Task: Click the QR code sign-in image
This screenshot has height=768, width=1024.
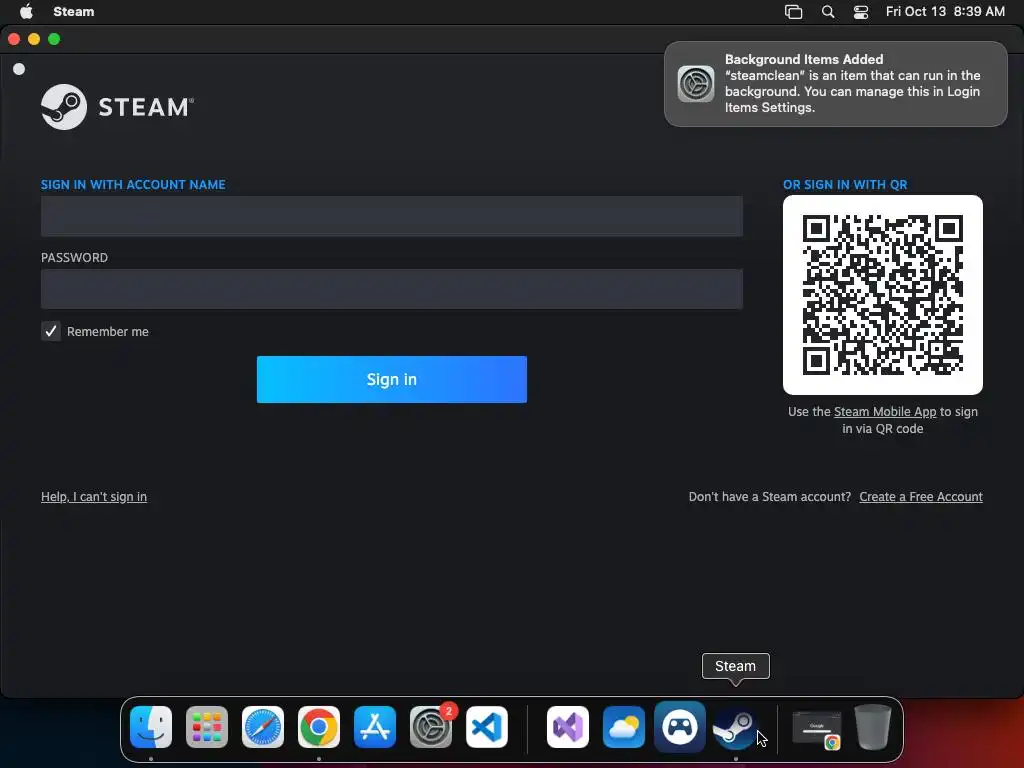Action: click(x=883, y=295)
